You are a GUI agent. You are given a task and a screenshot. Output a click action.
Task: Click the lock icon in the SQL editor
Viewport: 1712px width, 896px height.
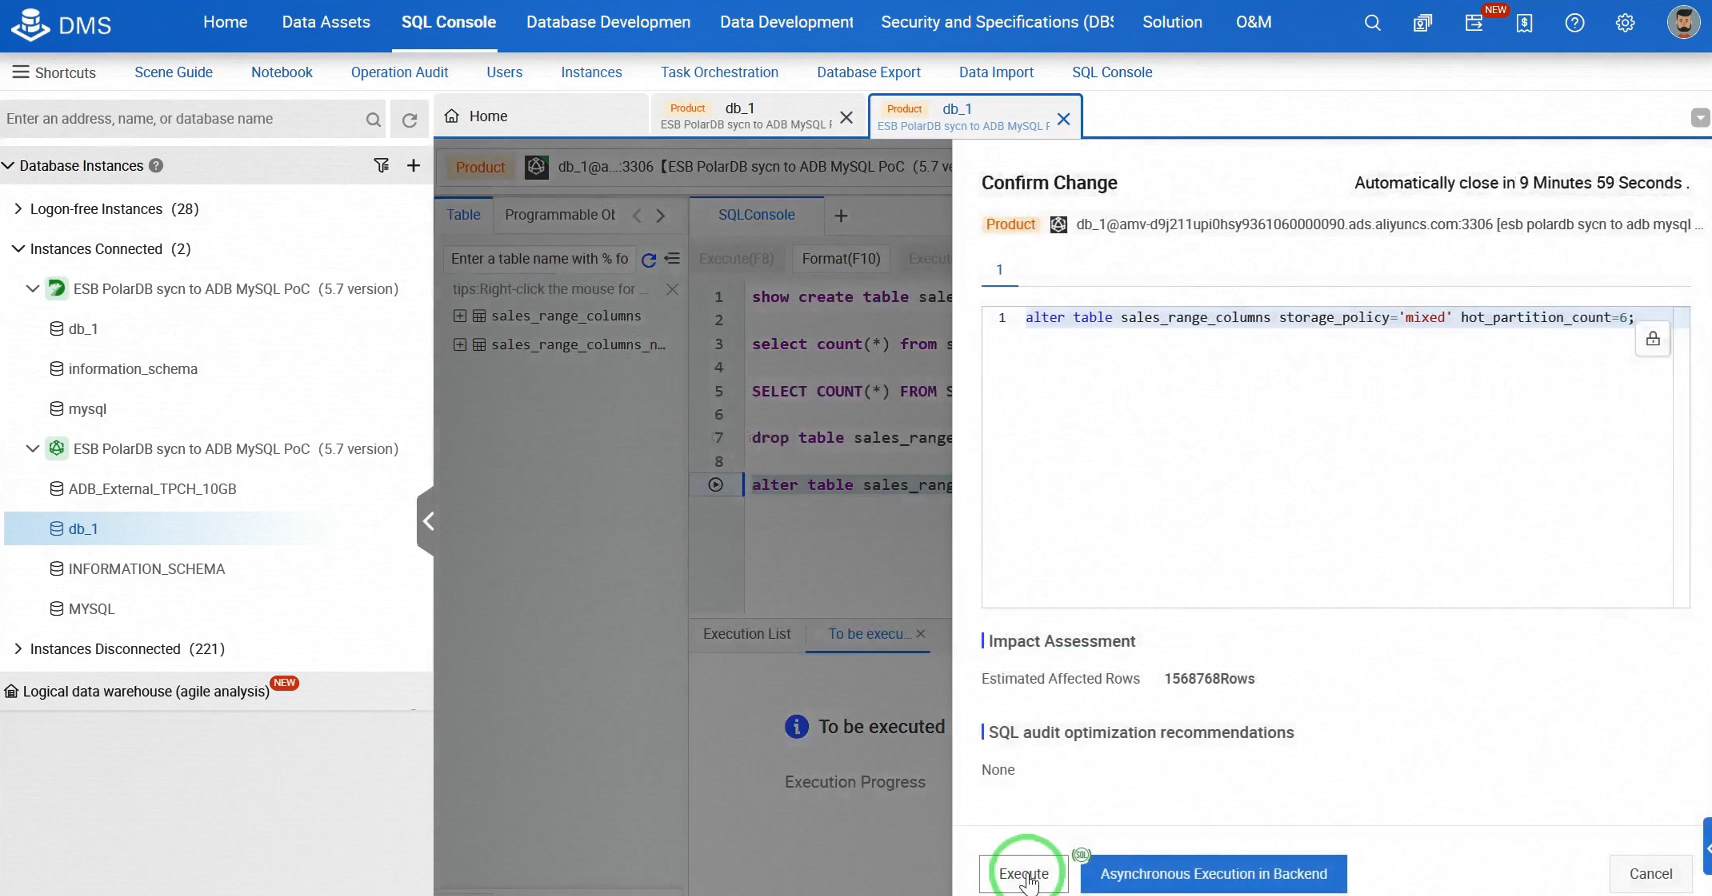pos(1653,339)
